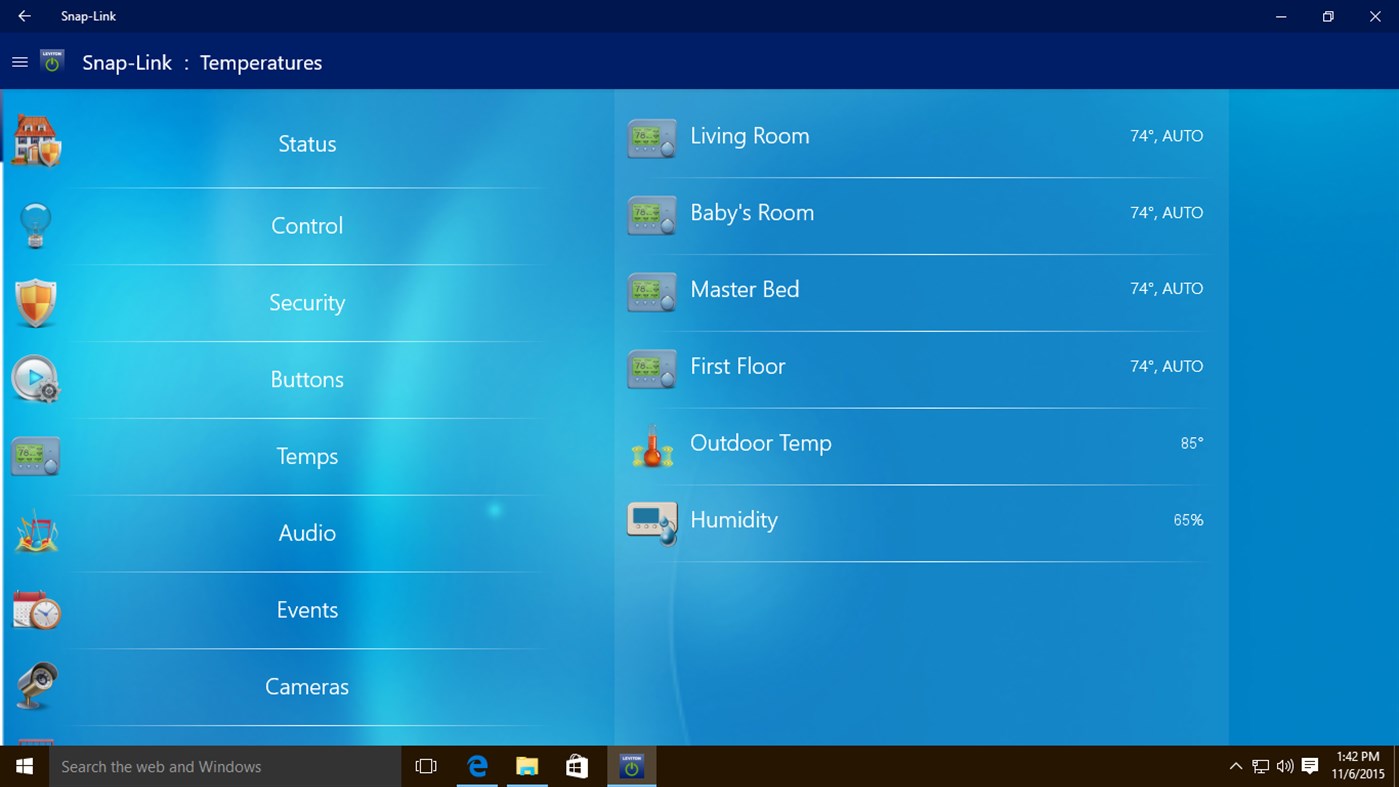This screenshot has width=1399, height=787.
Task: Click the Security shield icon
Action: click(35, 302)
